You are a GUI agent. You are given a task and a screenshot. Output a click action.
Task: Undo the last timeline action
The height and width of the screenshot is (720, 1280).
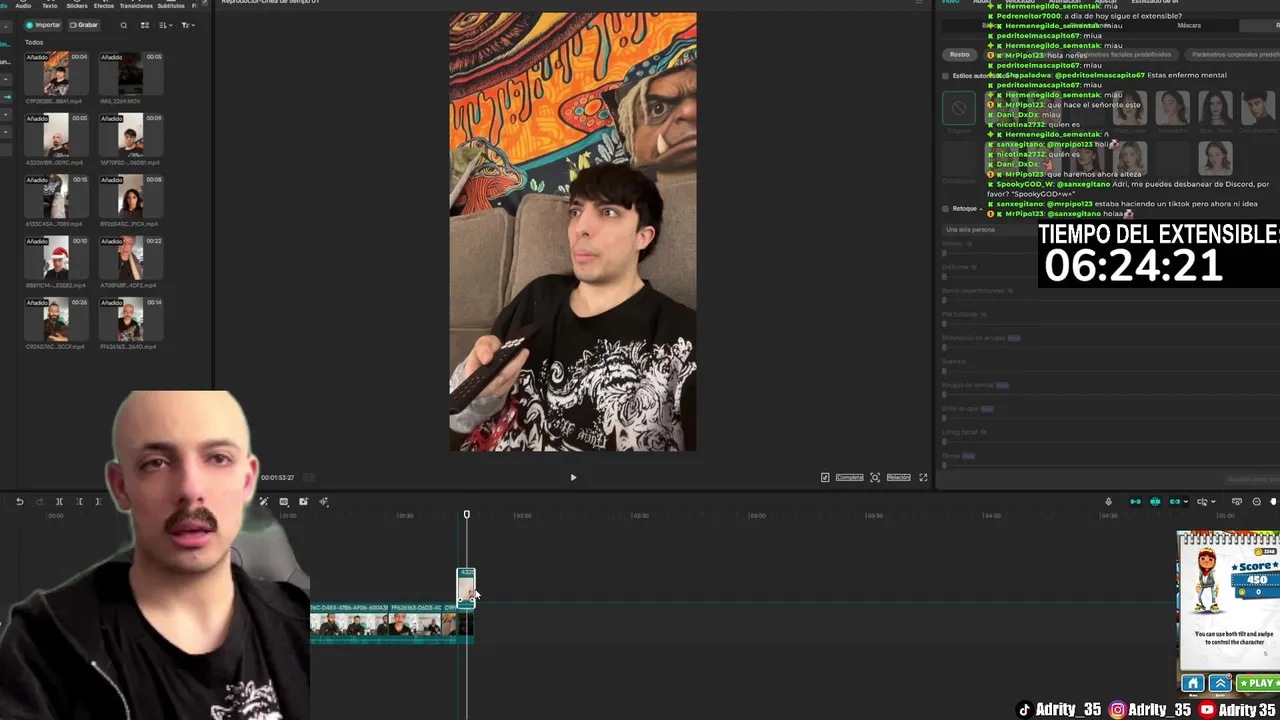[19, 502]
